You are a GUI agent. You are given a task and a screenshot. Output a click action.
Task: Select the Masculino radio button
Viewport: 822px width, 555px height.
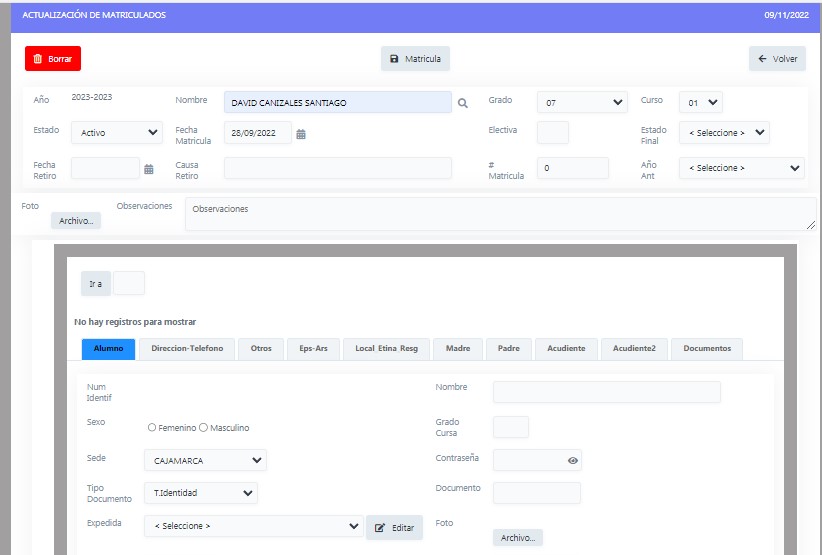(204, 428)
